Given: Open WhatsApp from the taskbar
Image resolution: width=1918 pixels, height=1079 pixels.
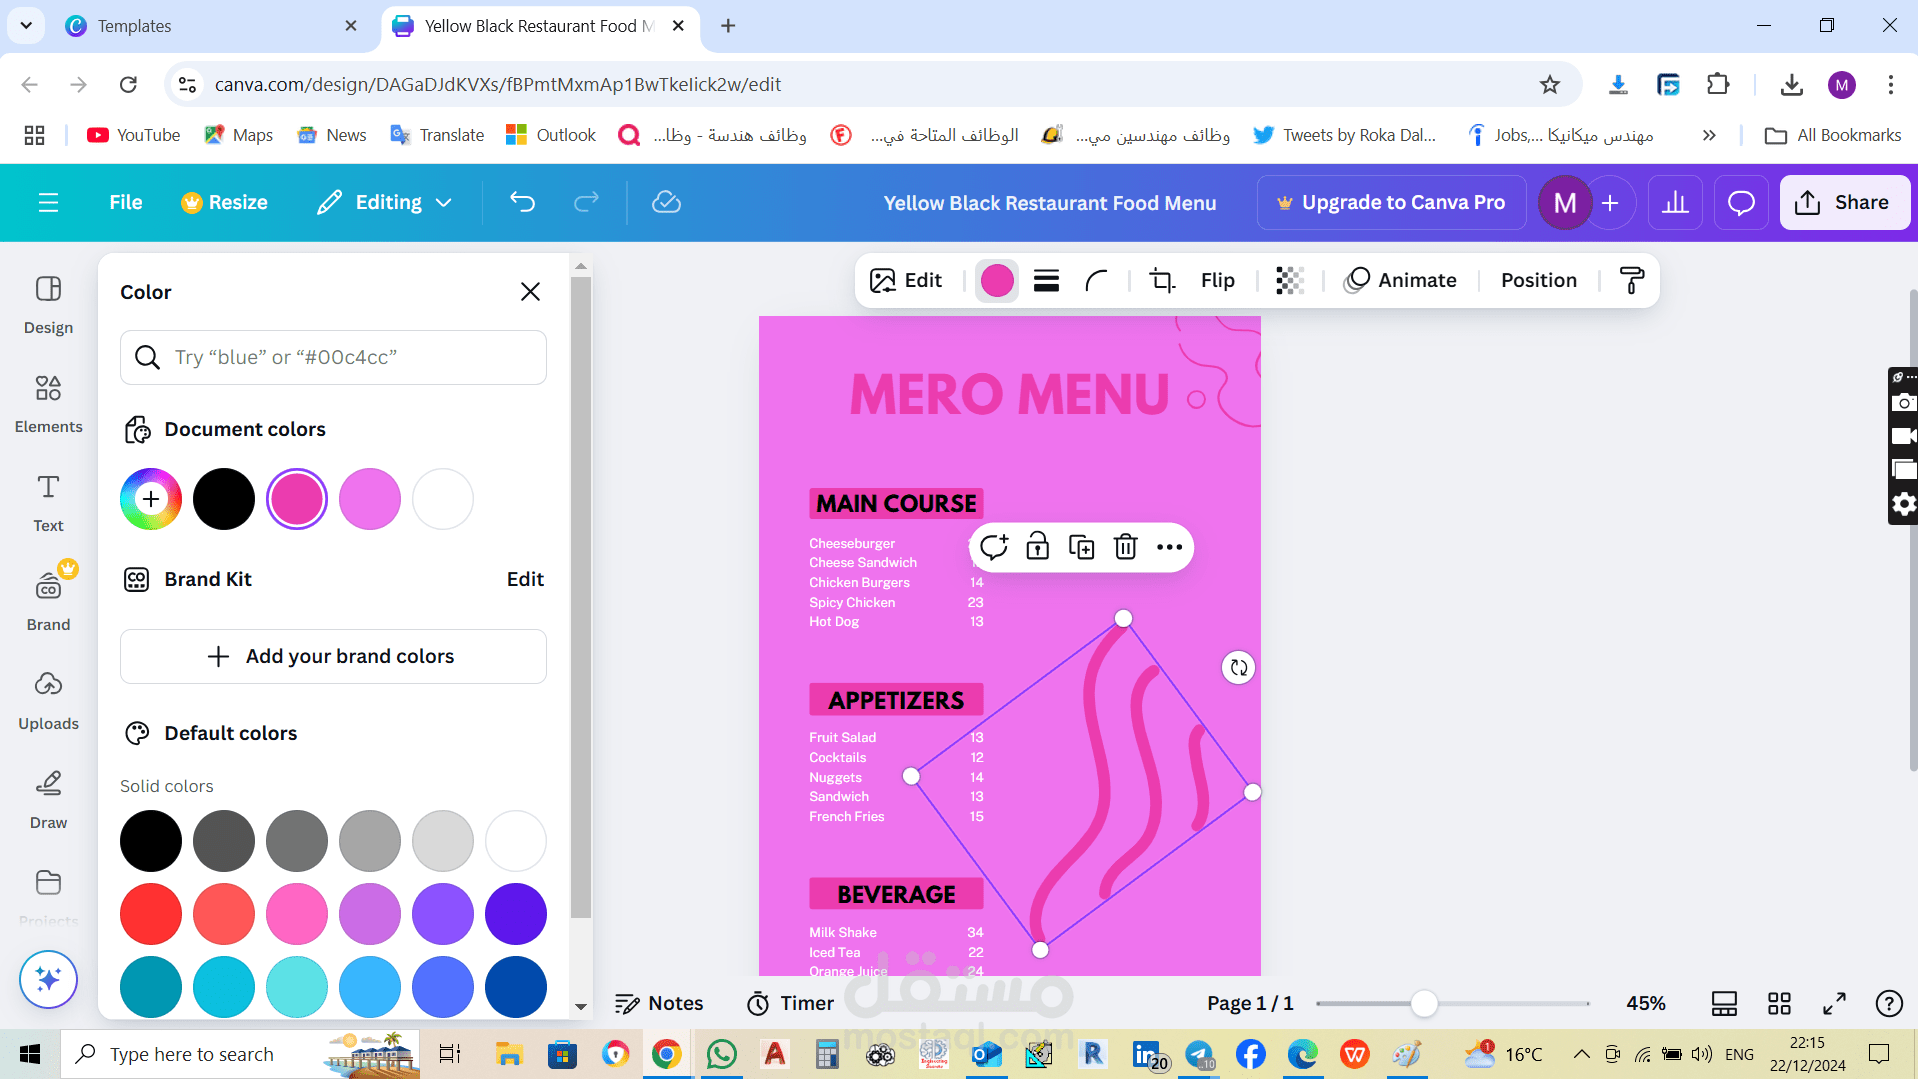Looking at the screenshot, I should tap(721, 1054).
